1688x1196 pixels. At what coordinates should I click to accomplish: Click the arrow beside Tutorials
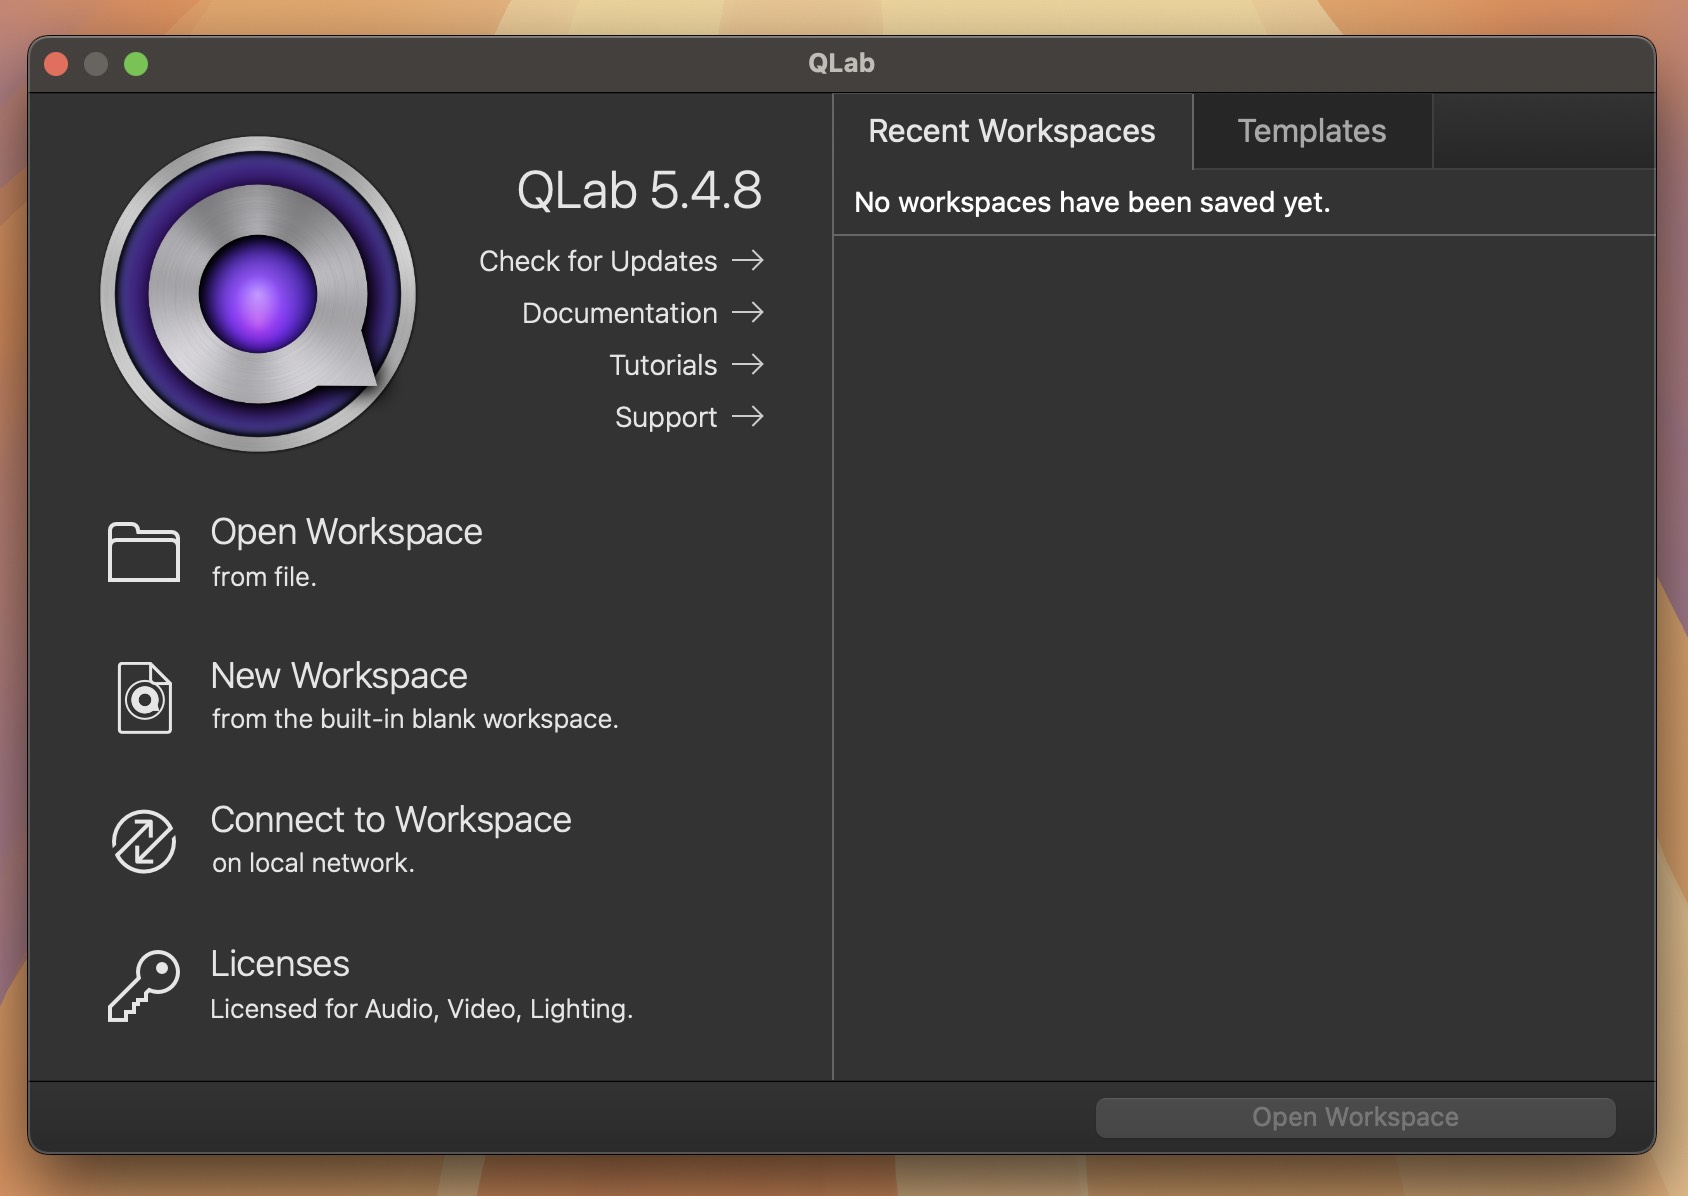[x=748, y=365]
